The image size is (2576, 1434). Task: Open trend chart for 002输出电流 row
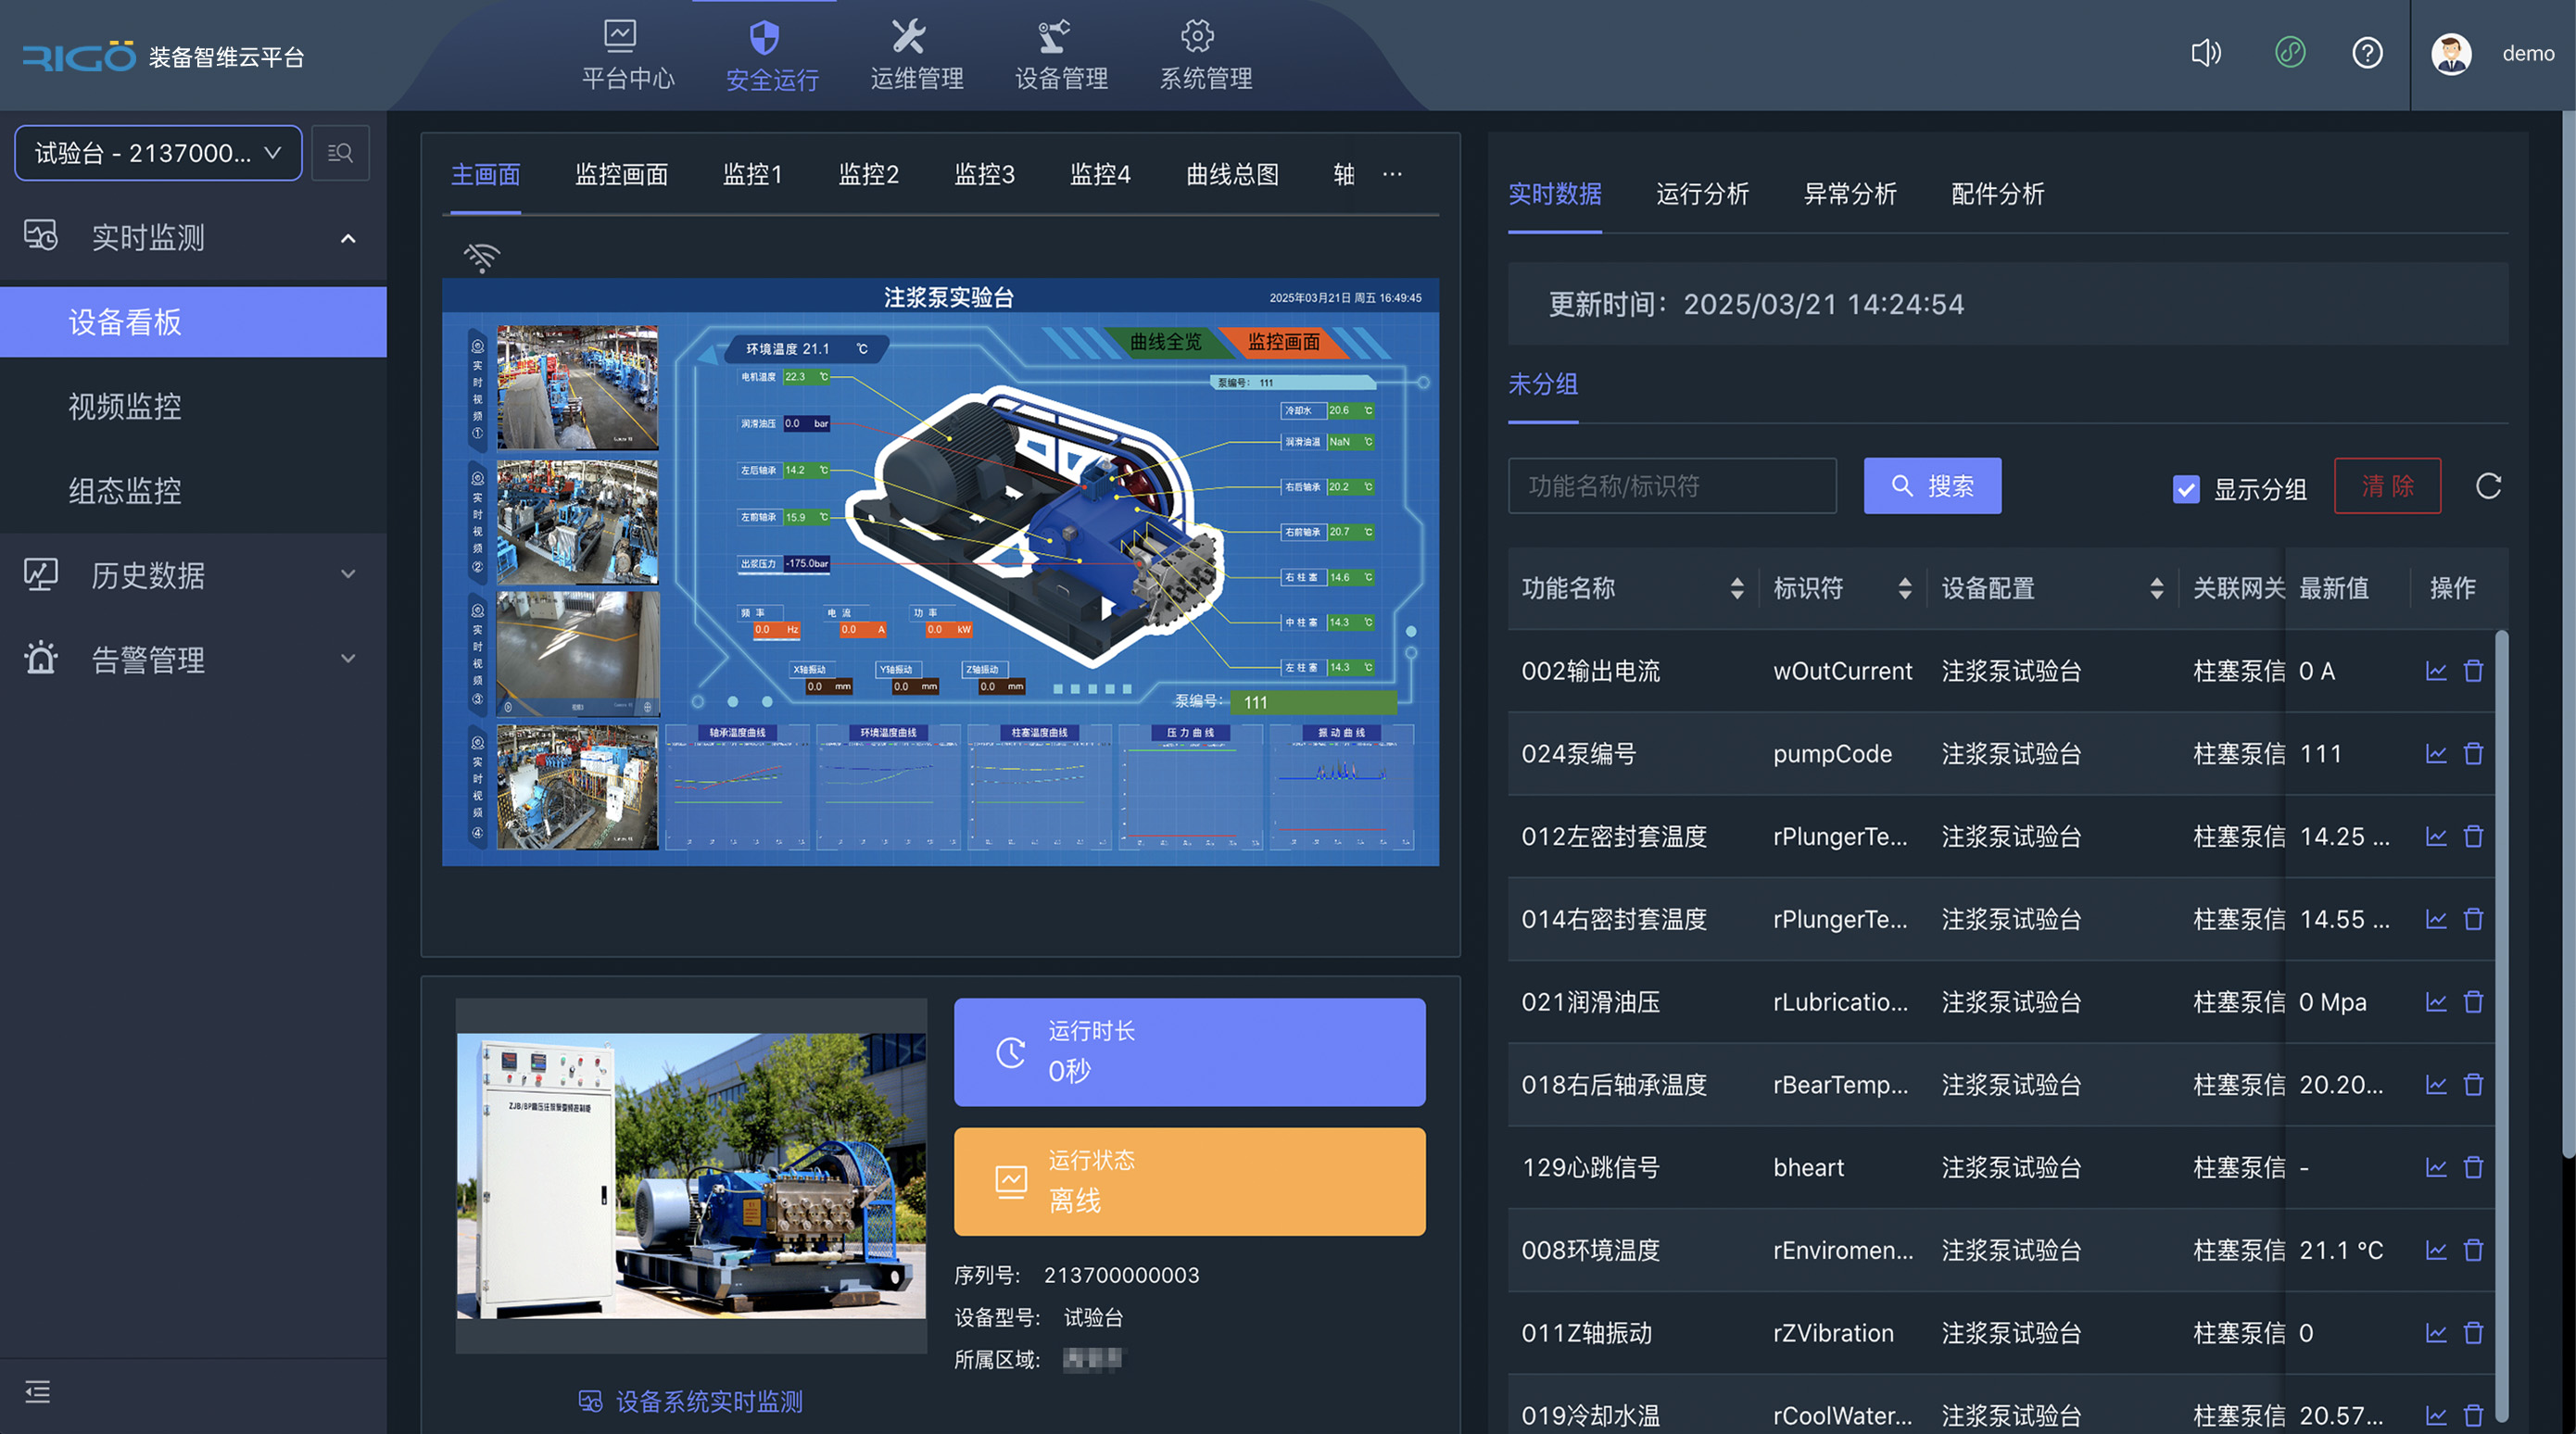click(x=2436, y=671)
